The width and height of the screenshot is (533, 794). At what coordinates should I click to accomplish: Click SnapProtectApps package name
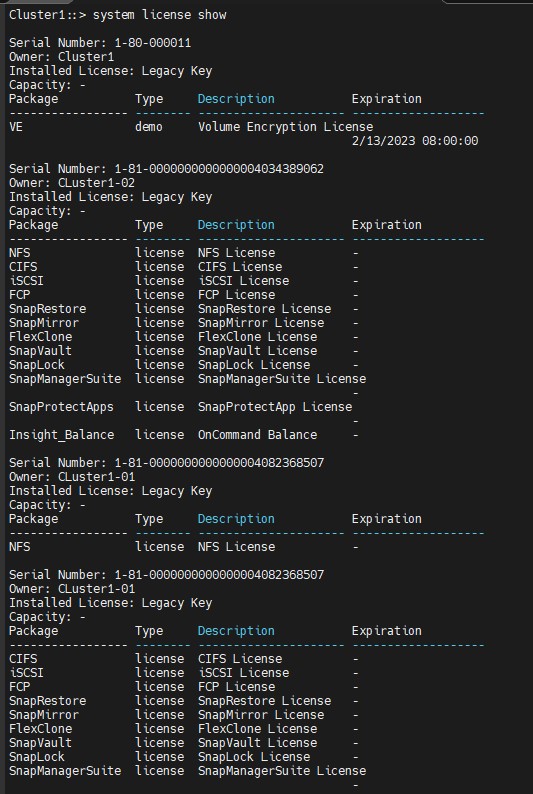[61, 407]
